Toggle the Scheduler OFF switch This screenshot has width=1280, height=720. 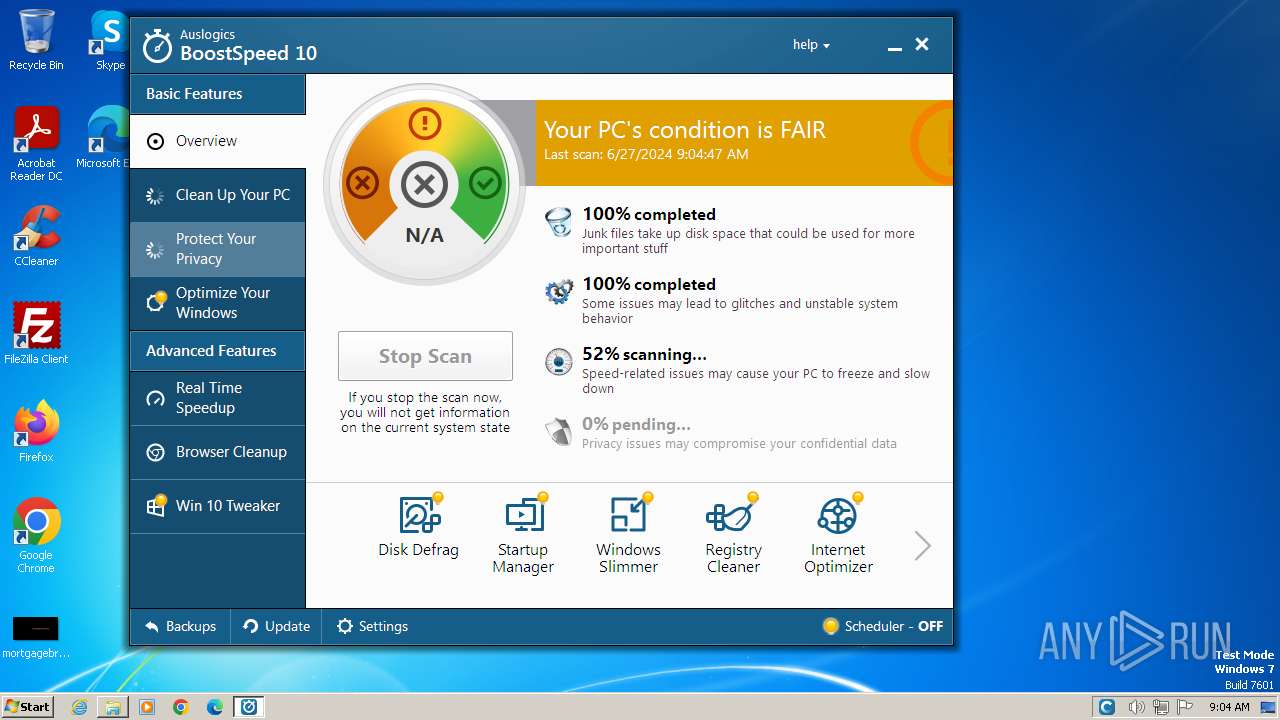[882, 626]
